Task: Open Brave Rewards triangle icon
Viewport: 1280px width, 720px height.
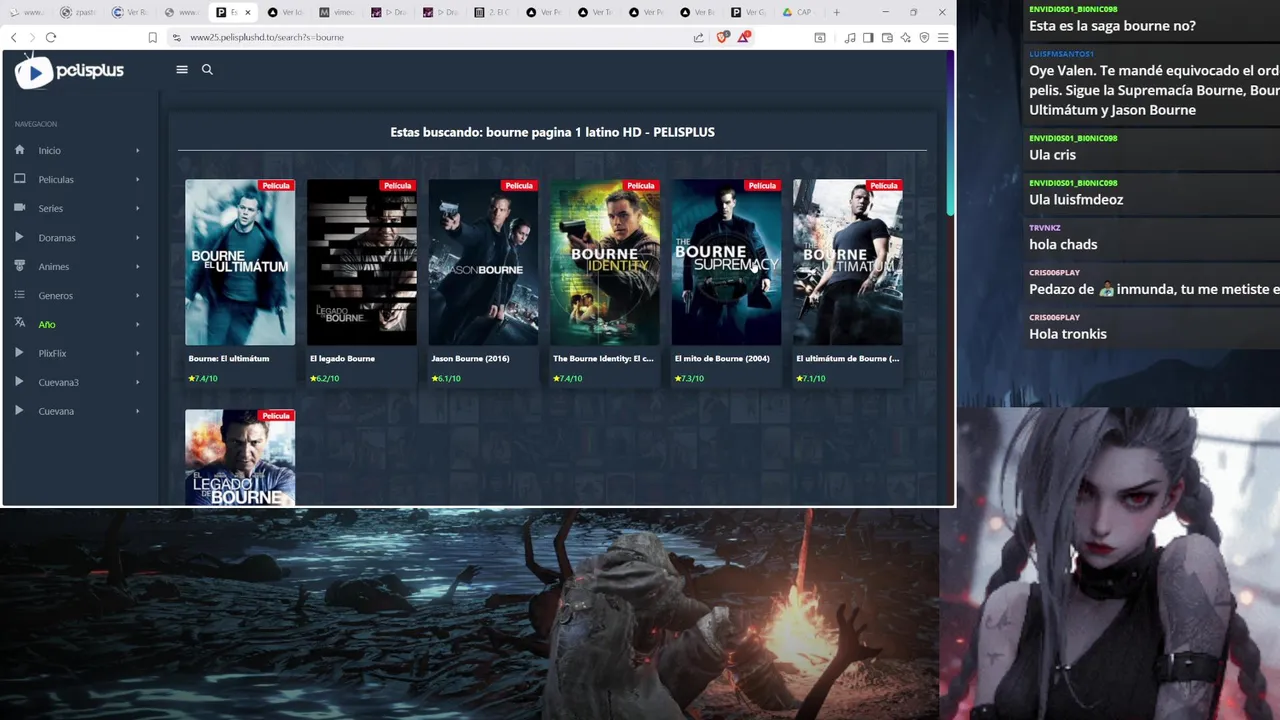Action: point(745,37)
